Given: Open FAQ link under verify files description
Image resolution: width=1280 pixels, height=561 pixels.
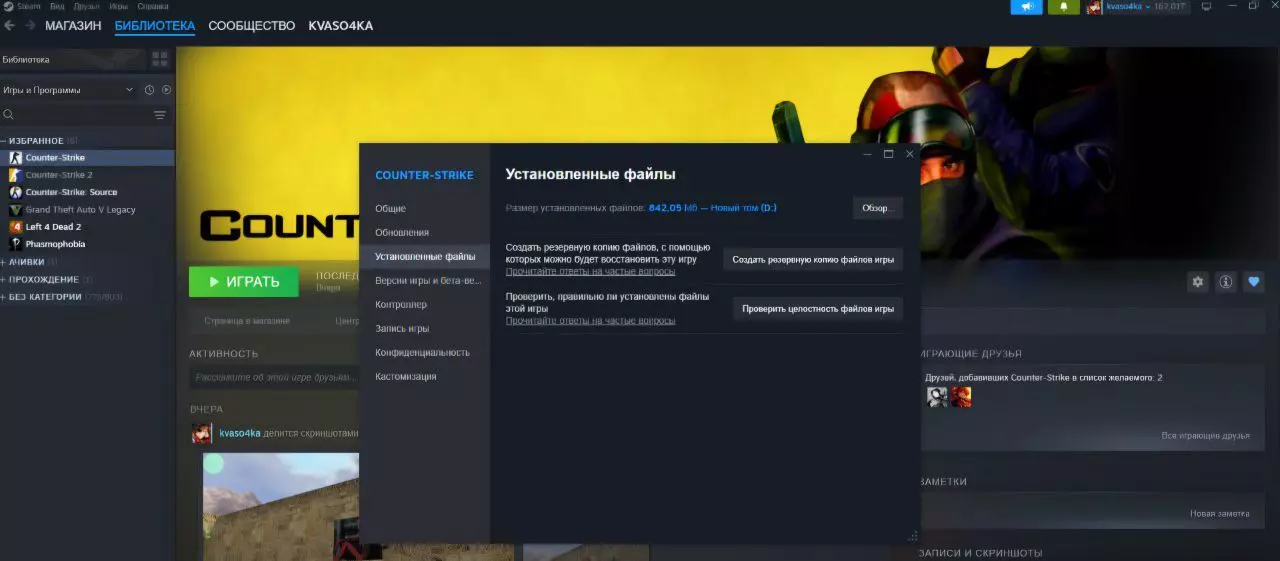Looking at the screenshot, I should coord(590,321).
